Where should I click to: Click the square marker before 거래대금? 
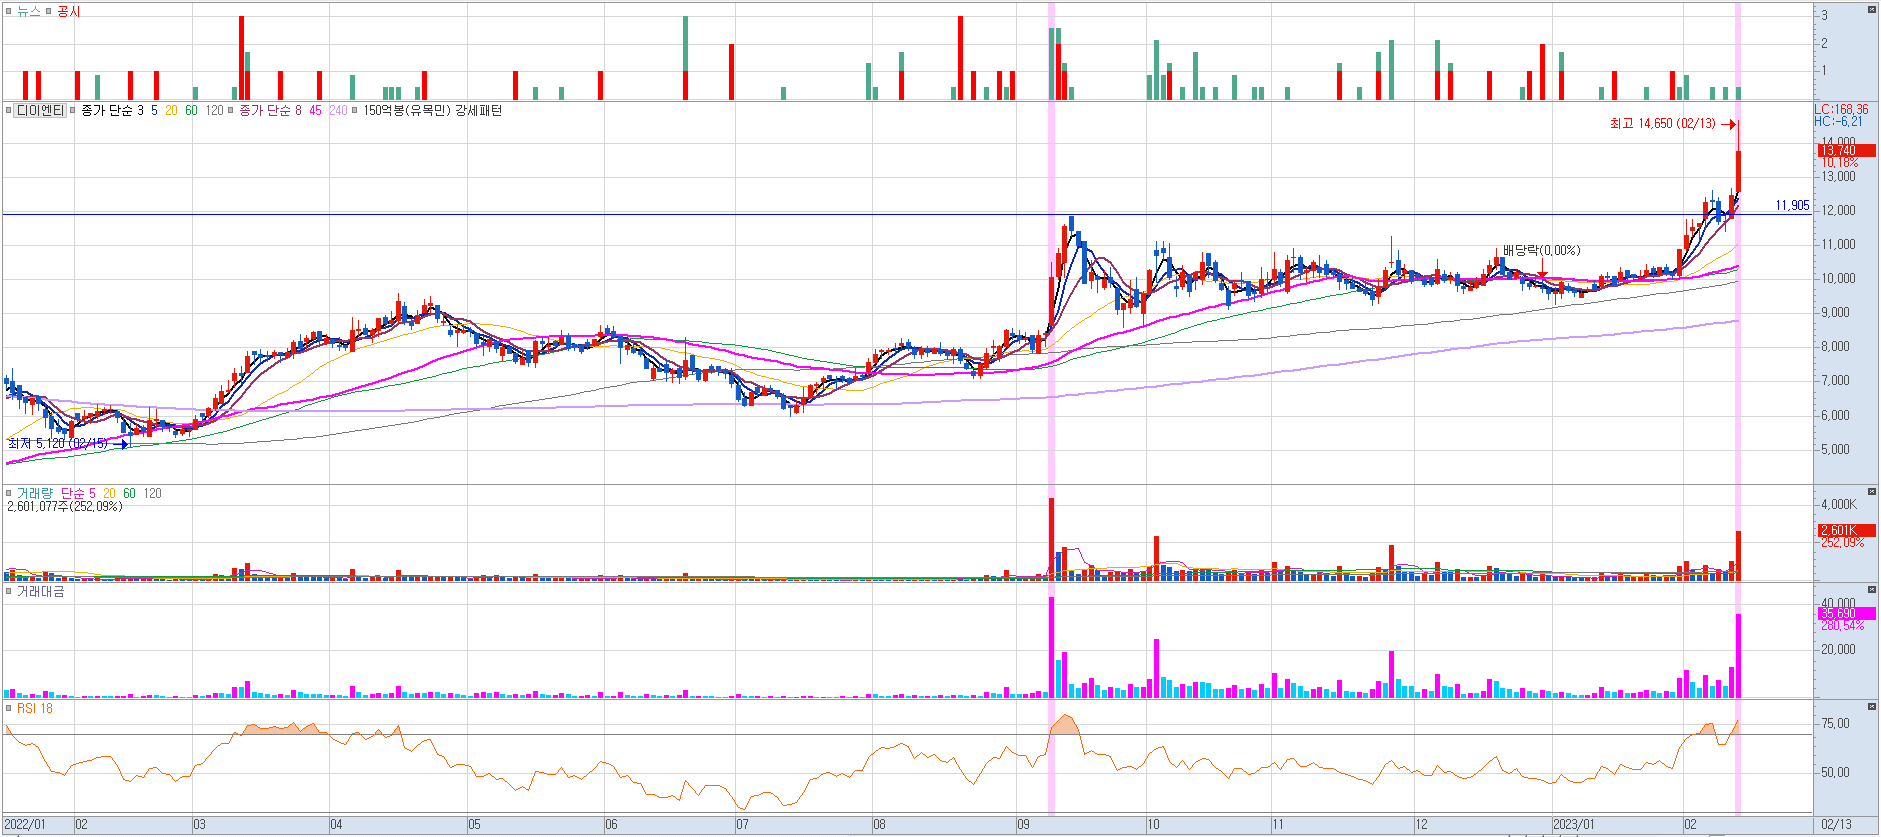9,592
